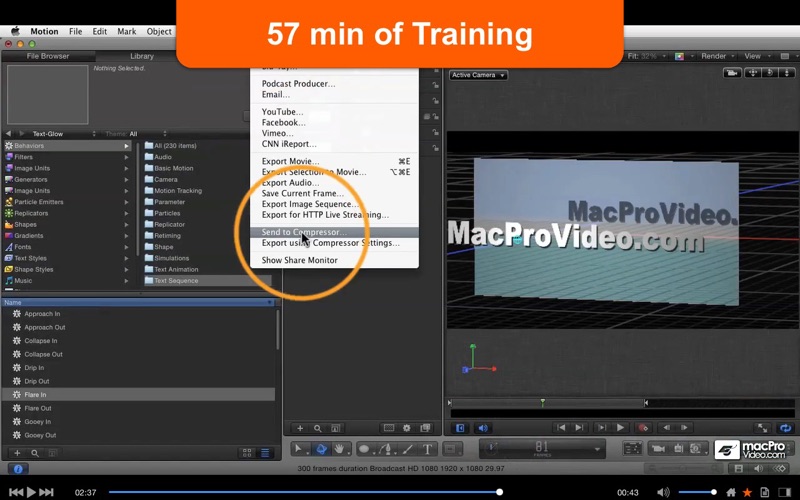
Task: Toggle canvas audio mute speaker
Action: [483, 428]
